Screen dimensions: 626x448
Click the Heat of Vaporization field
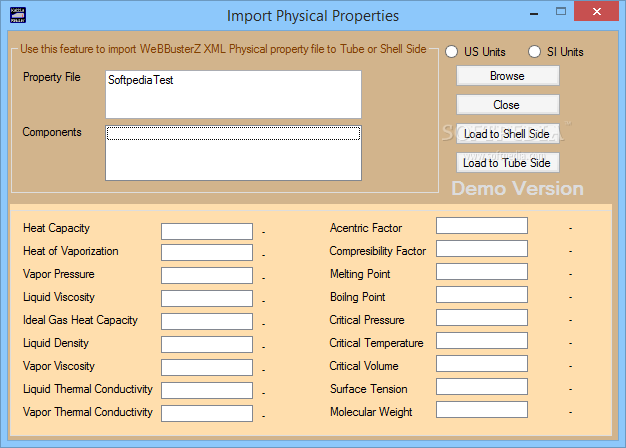pos(207,252)
